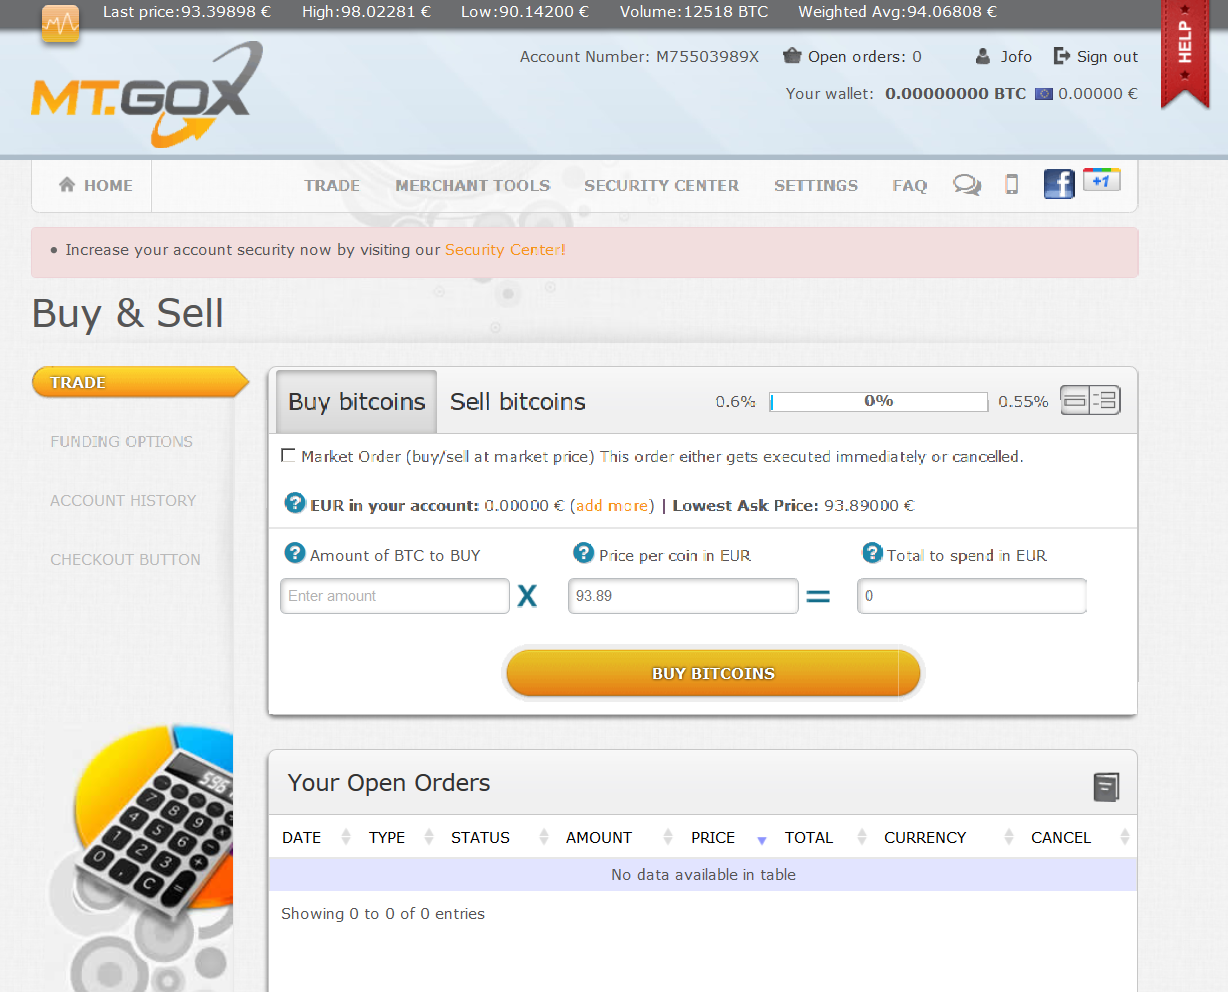Switch to the Buy bitcoins tab
The image size is (1228, 992).
coord(357,401)
